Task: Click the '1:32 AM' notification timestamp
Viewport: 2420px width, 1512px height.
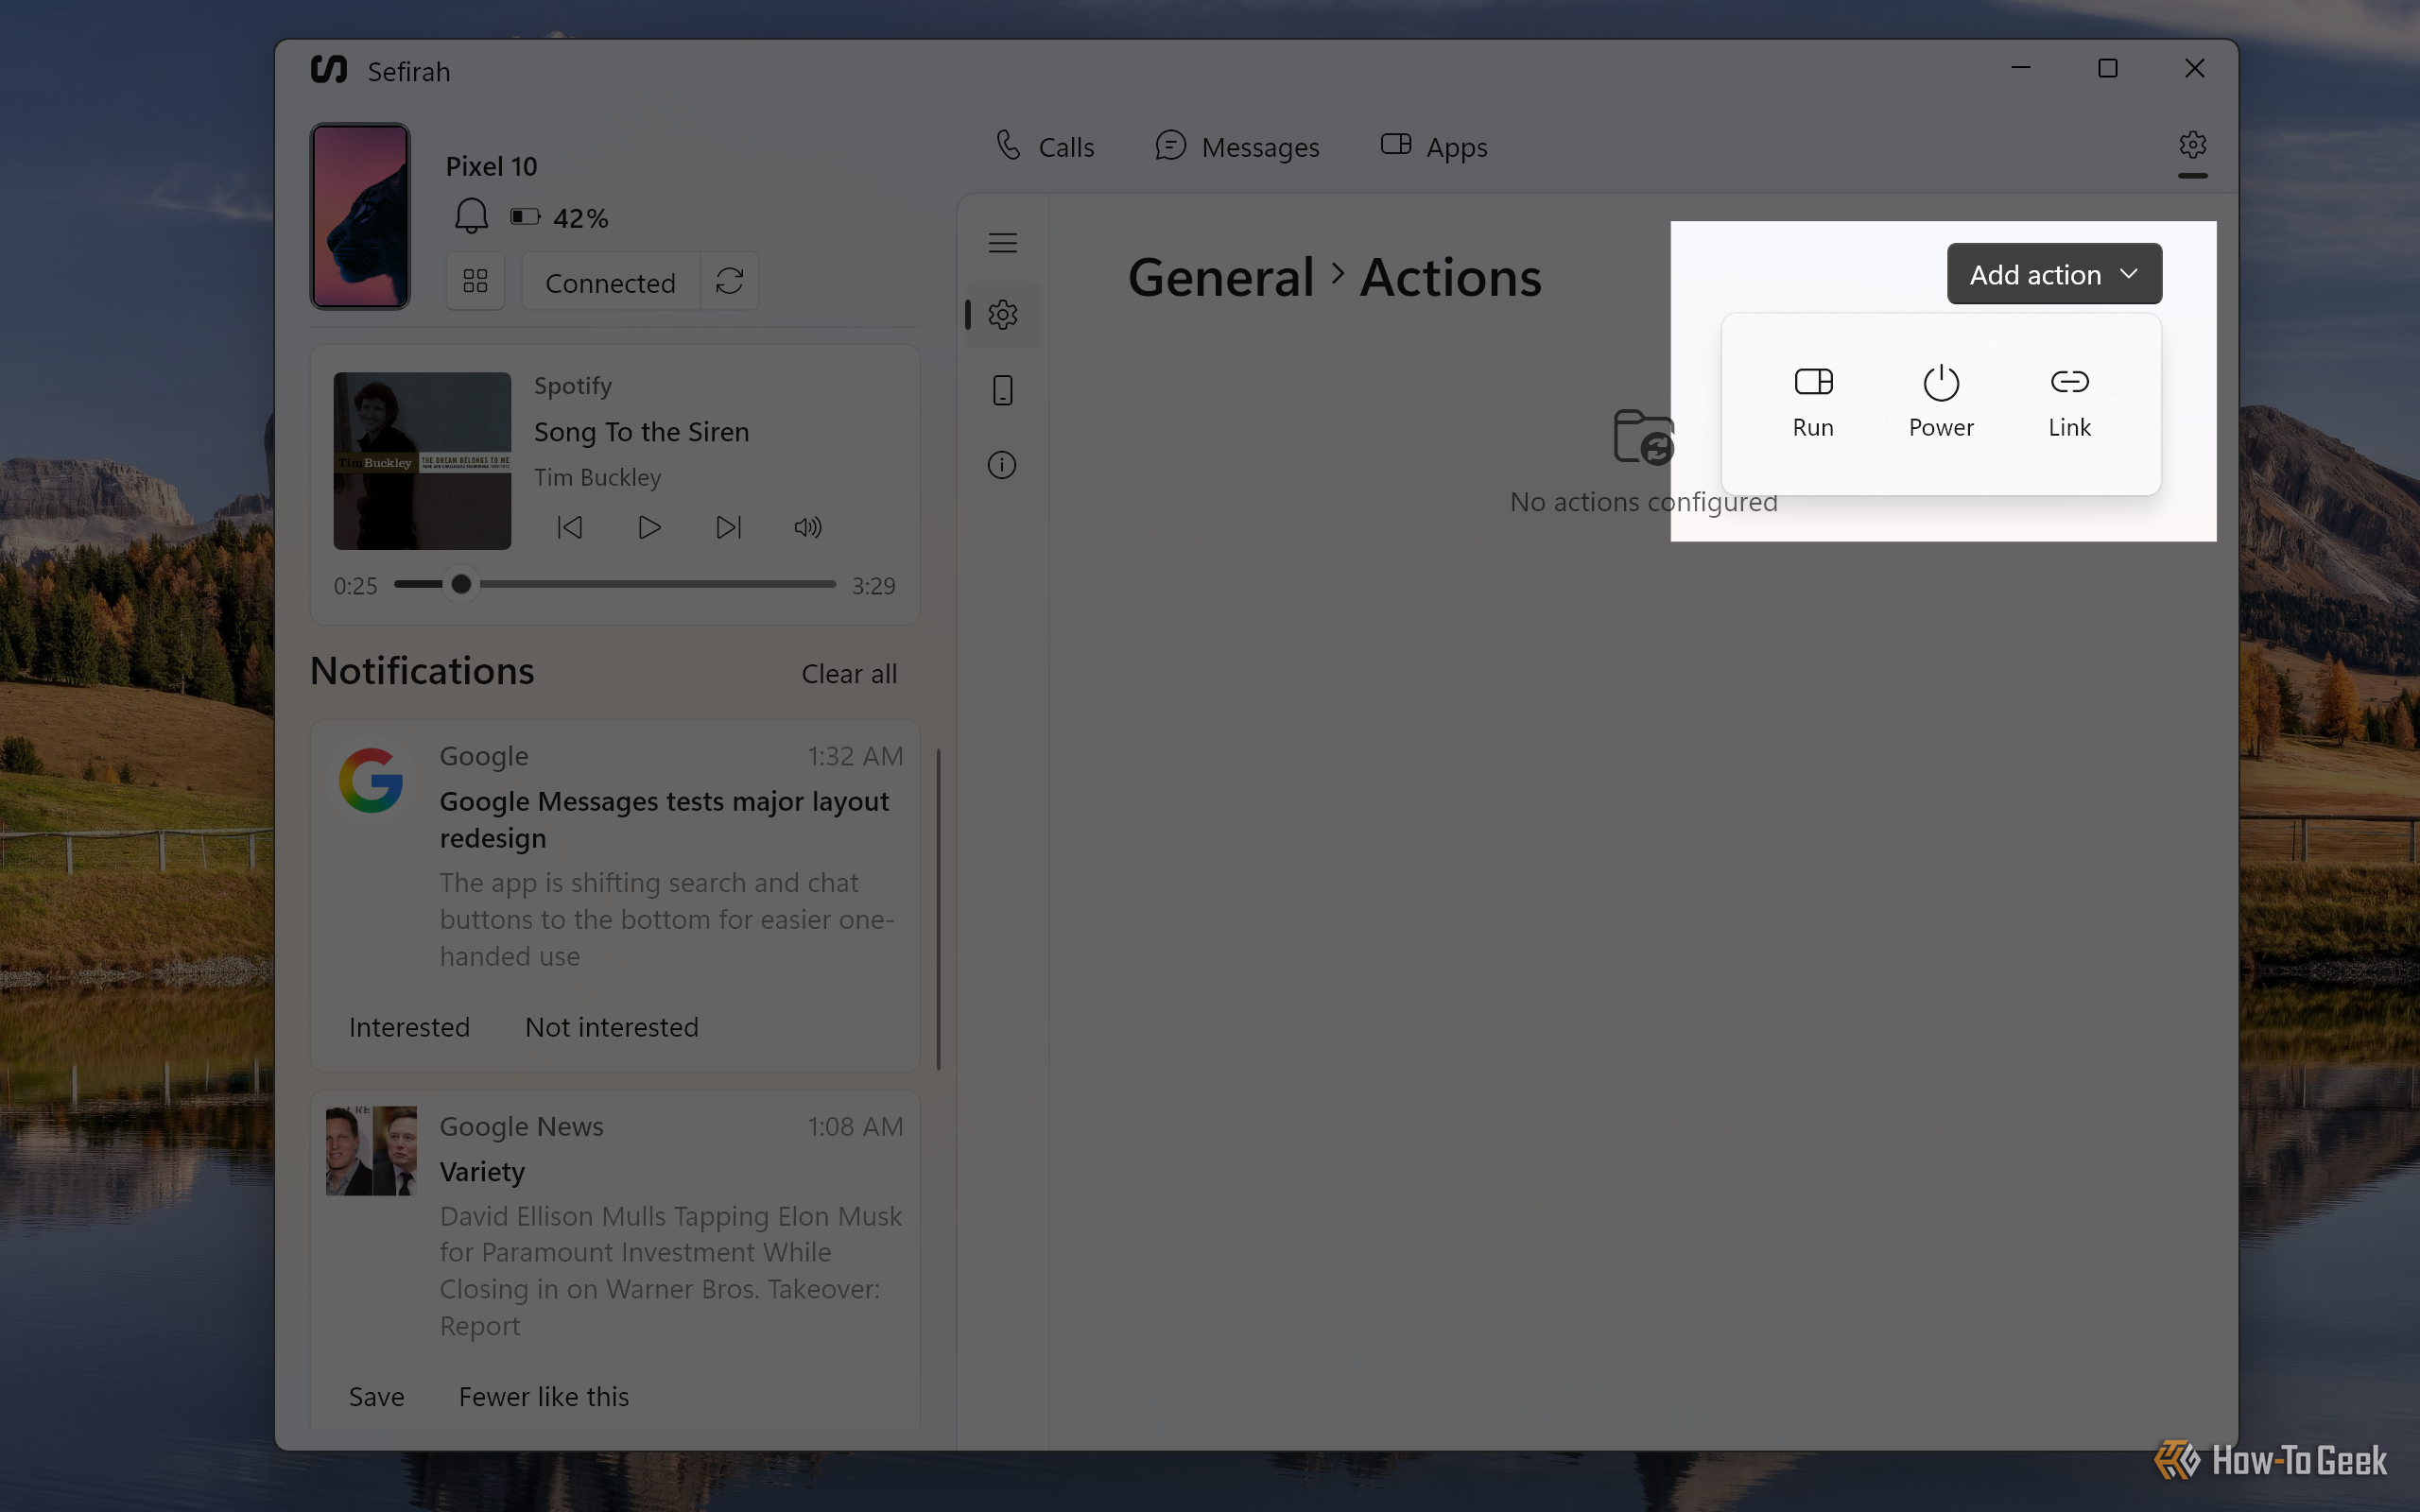Action: pyautogui.click(x=855, y=756)
